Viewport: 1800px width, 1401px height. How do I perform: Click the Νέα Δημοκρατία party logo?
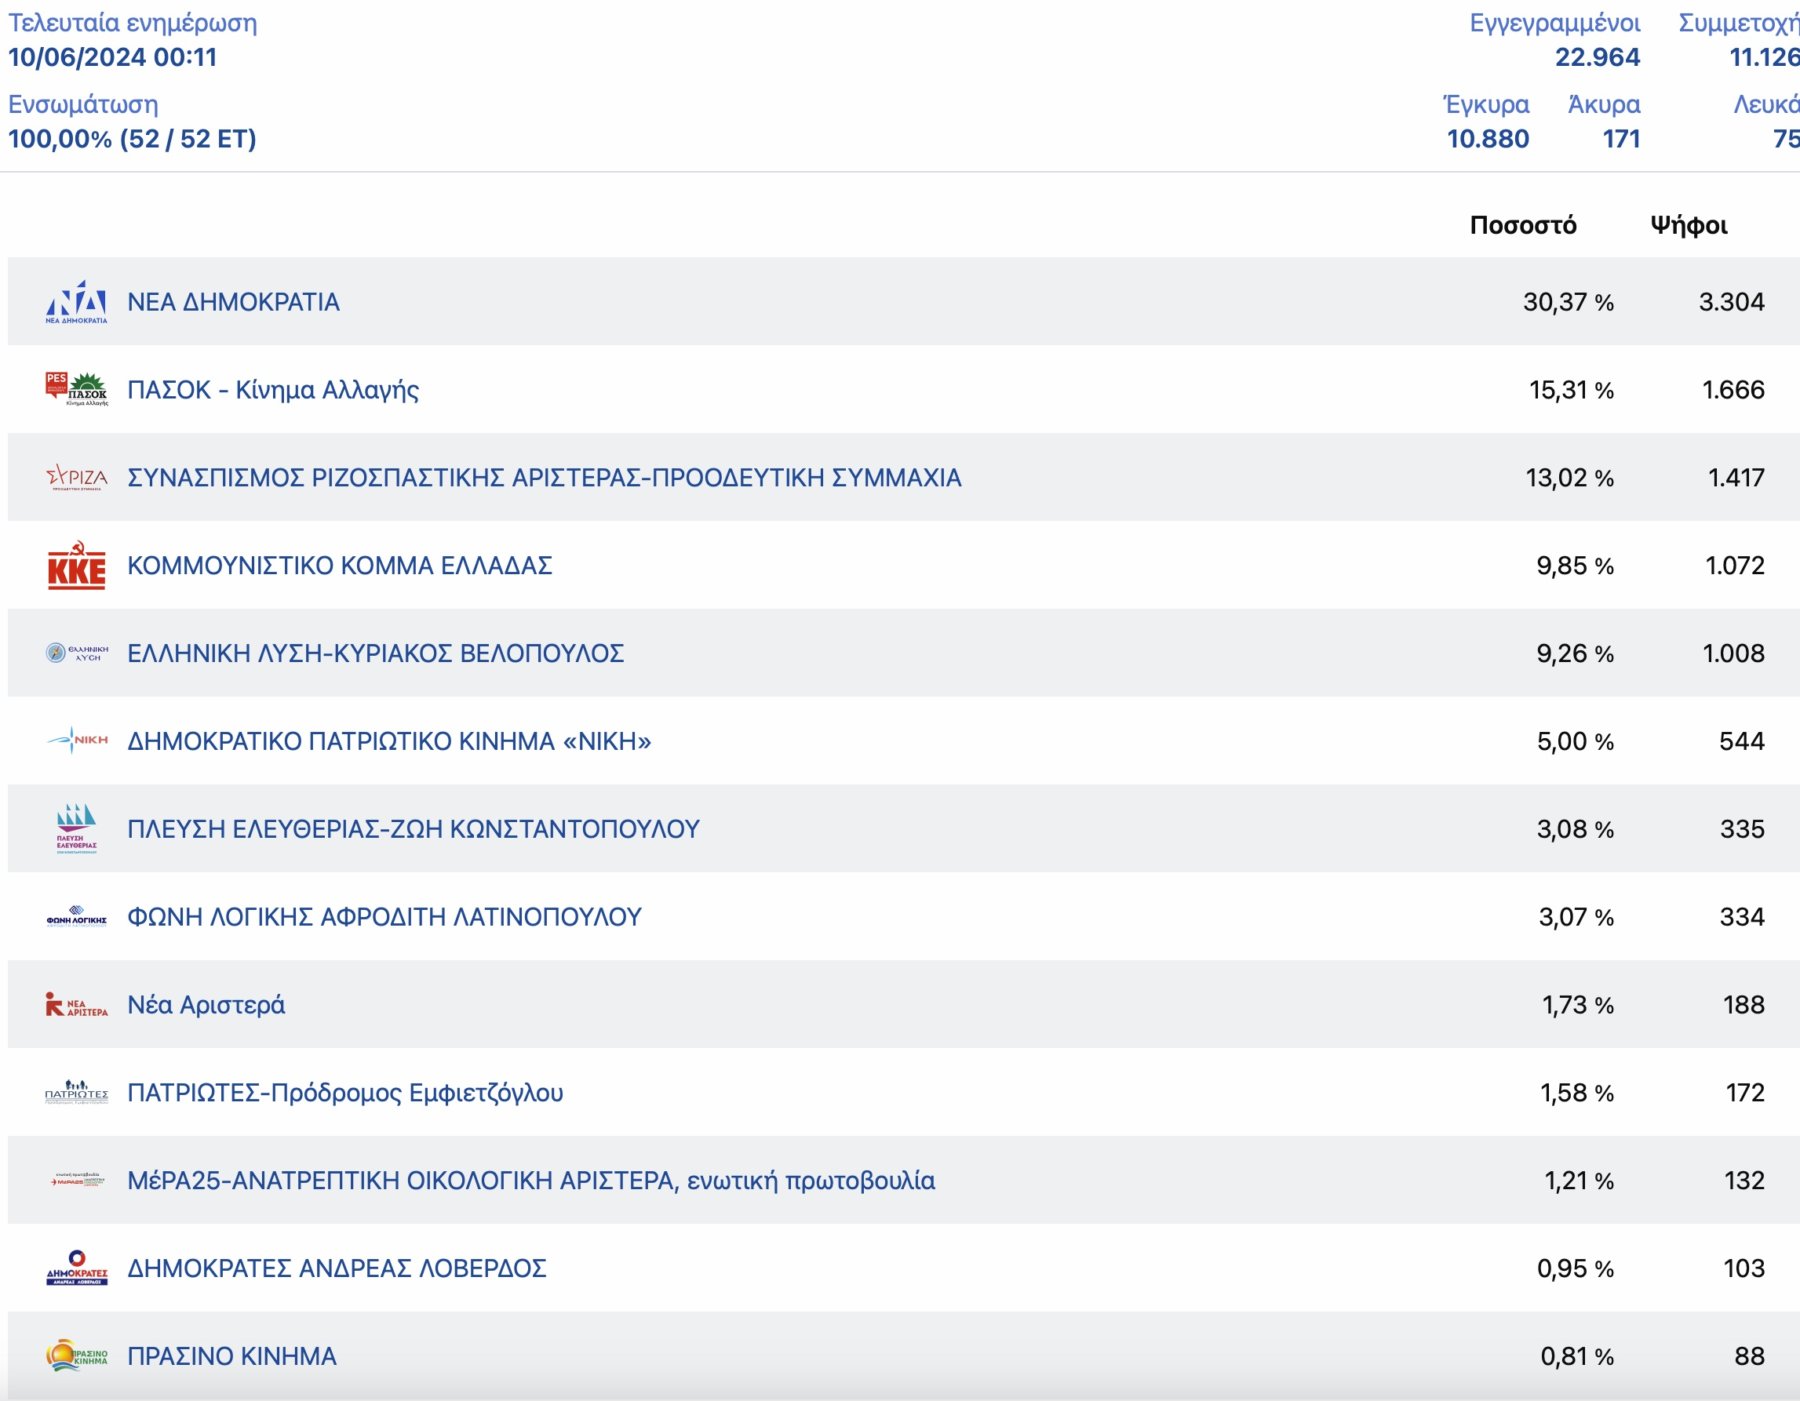coord(76,302)
